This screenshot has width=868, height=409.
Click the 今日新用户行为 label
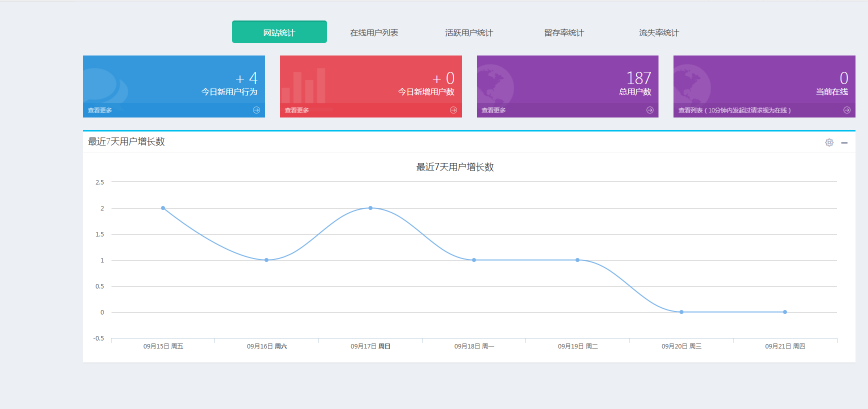[229, 92]
